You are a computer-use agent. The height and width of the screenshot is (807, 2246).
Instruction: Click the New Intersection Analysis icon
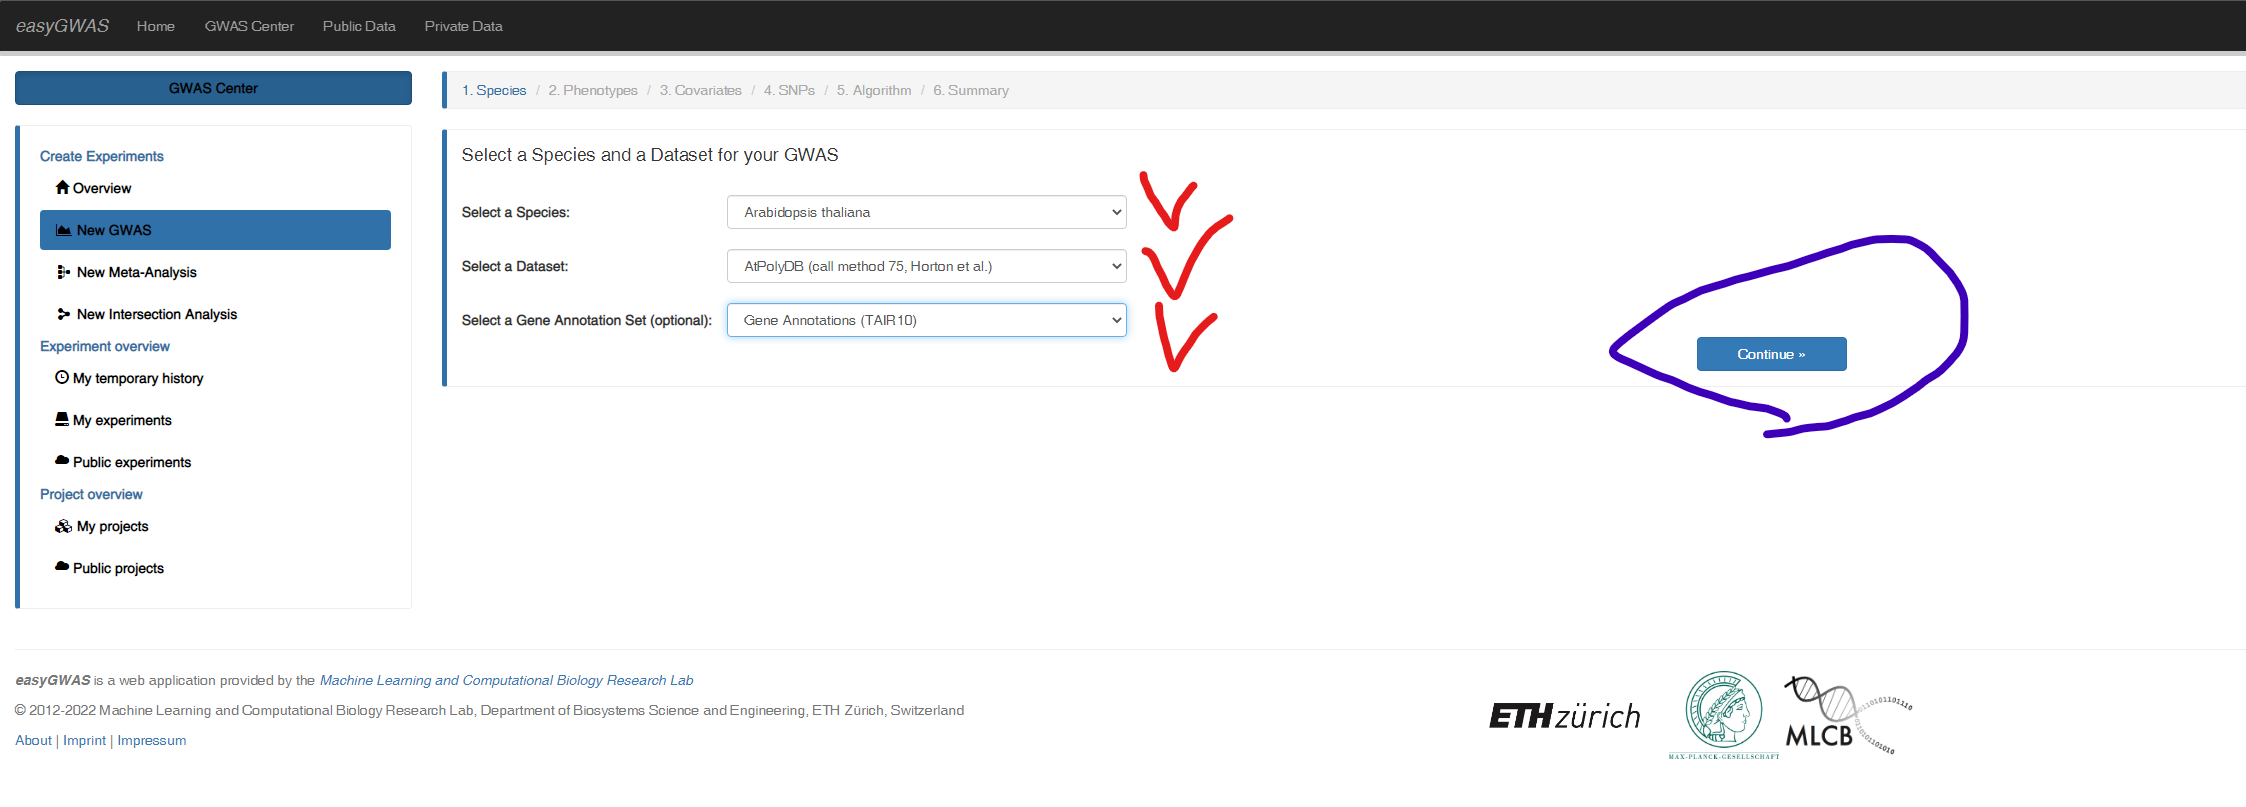(x=64, y=314)
